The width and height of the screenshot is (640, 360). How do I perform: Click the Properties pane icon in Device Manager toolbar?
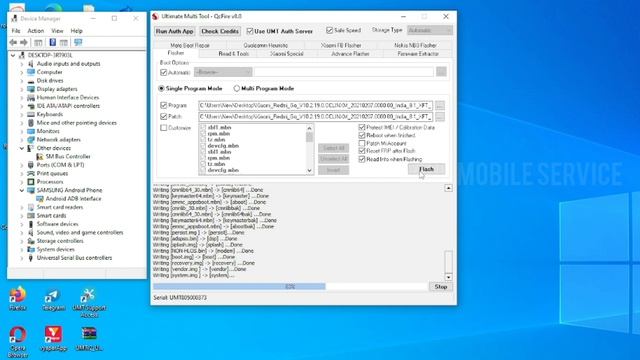click(64, 42)
